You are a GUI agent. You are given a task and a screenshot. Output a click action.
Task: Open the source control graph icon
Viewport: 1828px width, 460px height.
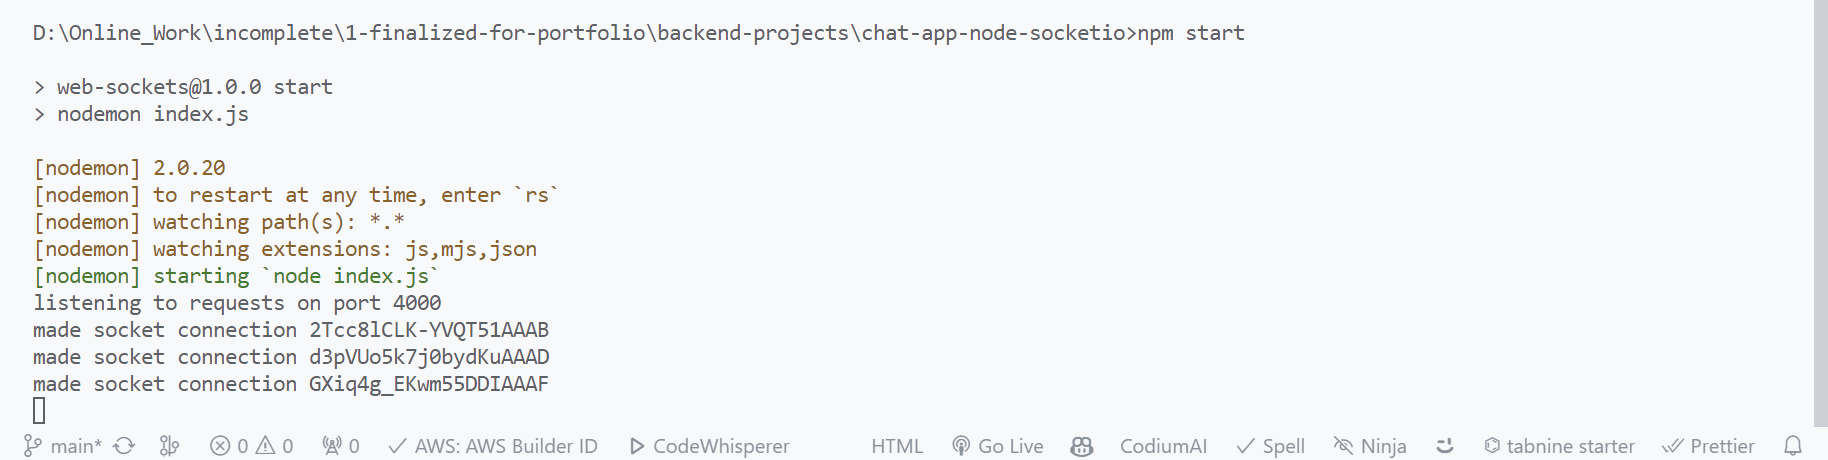170,446
